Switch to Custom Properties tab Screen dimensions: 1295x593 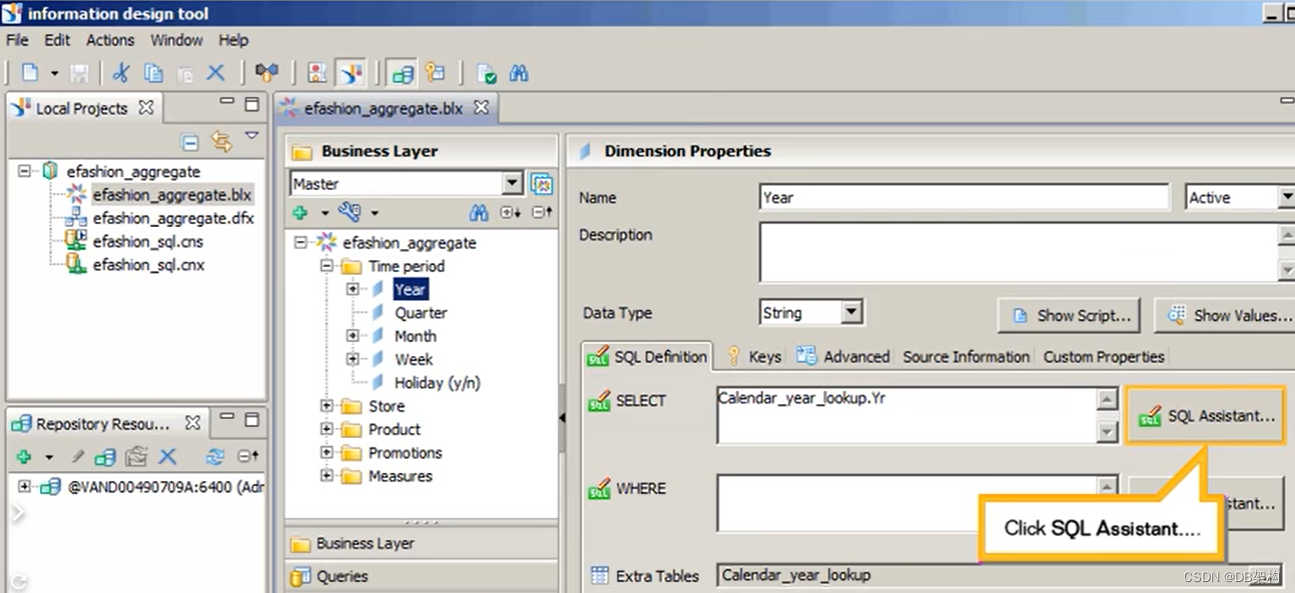1104,356
